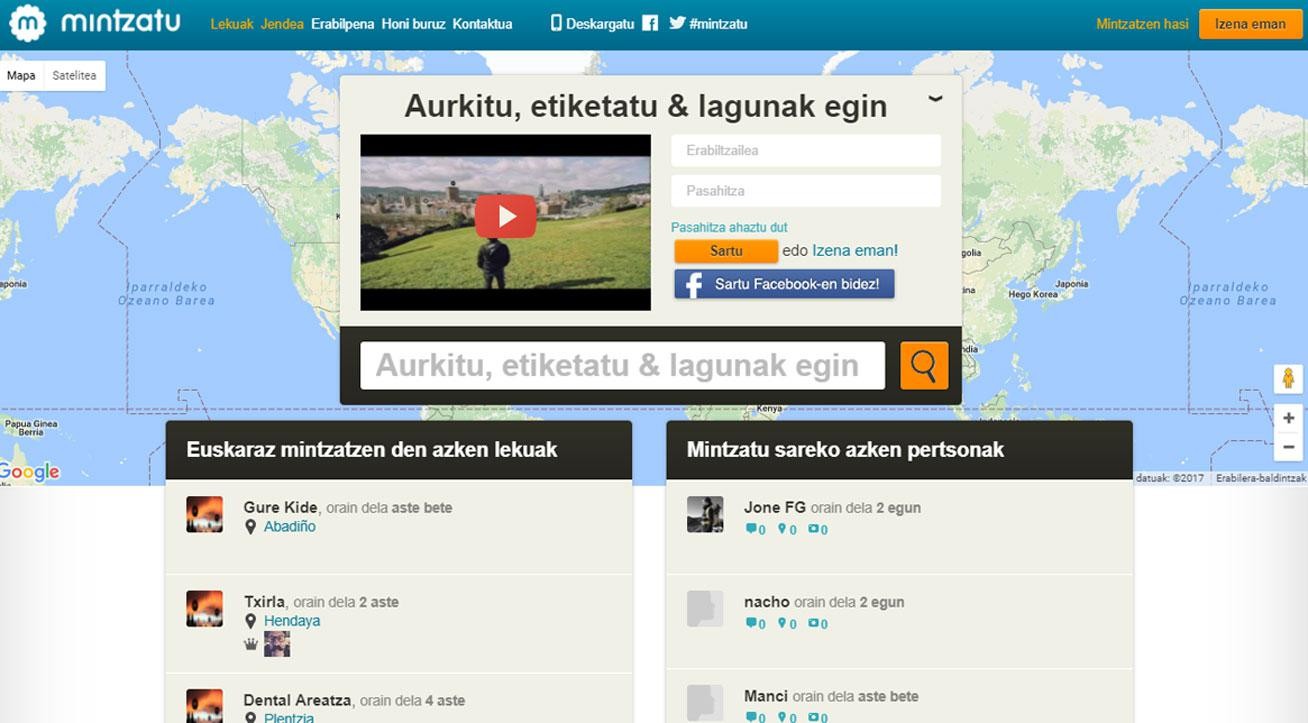Open the Hendaya place link
The height and width of the screenshot is (723, 1308).
[292, 621]
